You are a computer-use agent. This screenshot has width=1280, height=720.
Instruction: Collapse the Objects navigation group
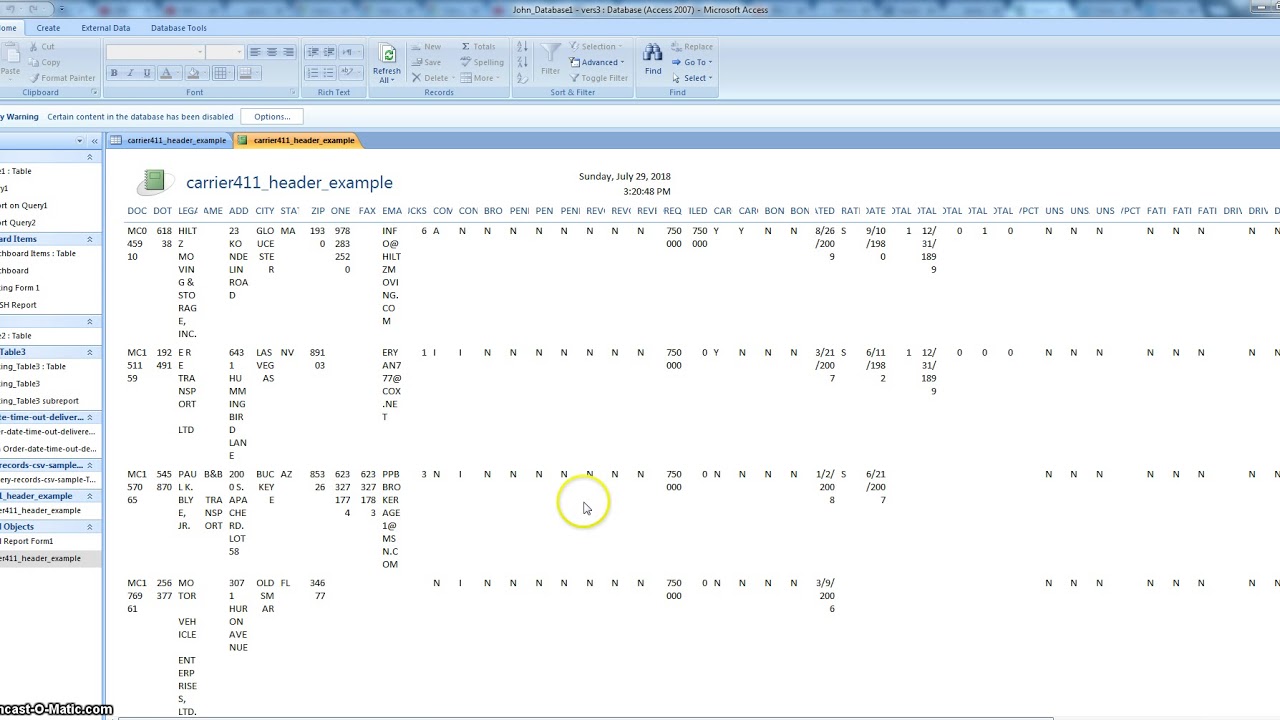pos(90,527)
